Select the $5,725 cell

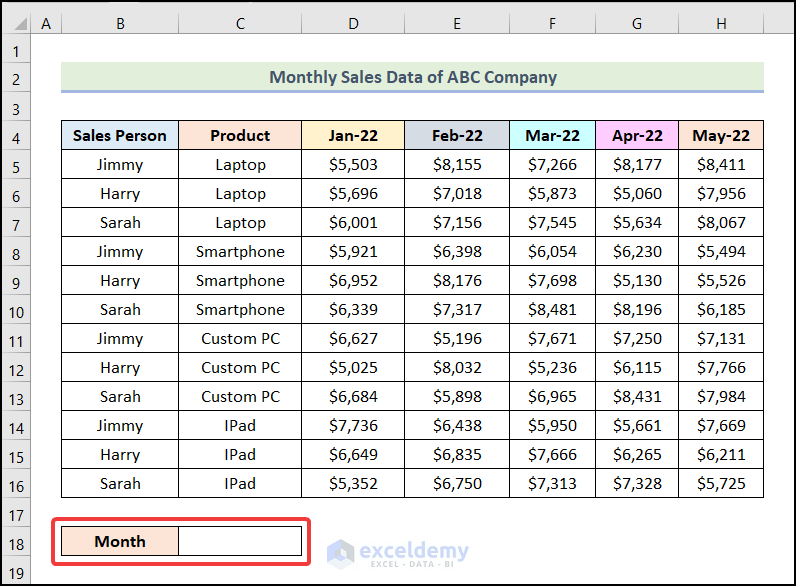(x=721, y=483)
